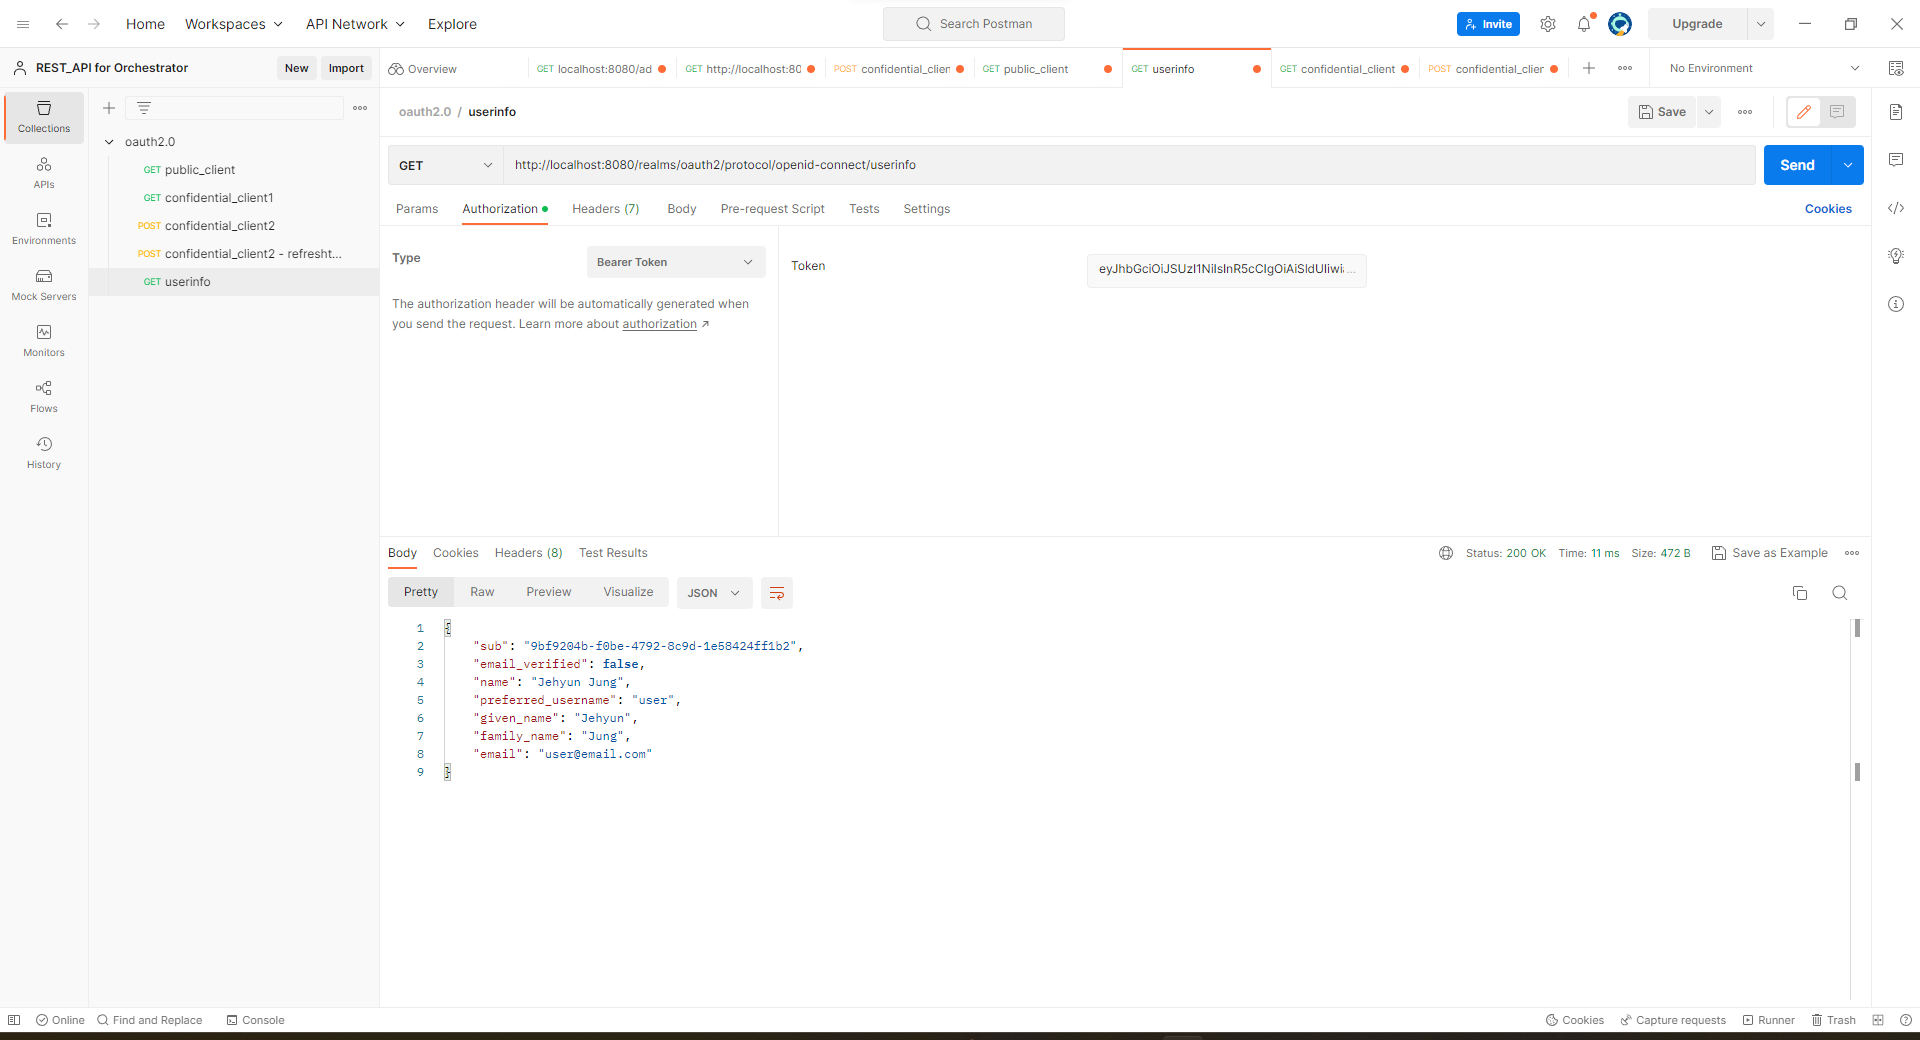Open the Send options arrow
1920x1040 pixels.
point(1848,165)
